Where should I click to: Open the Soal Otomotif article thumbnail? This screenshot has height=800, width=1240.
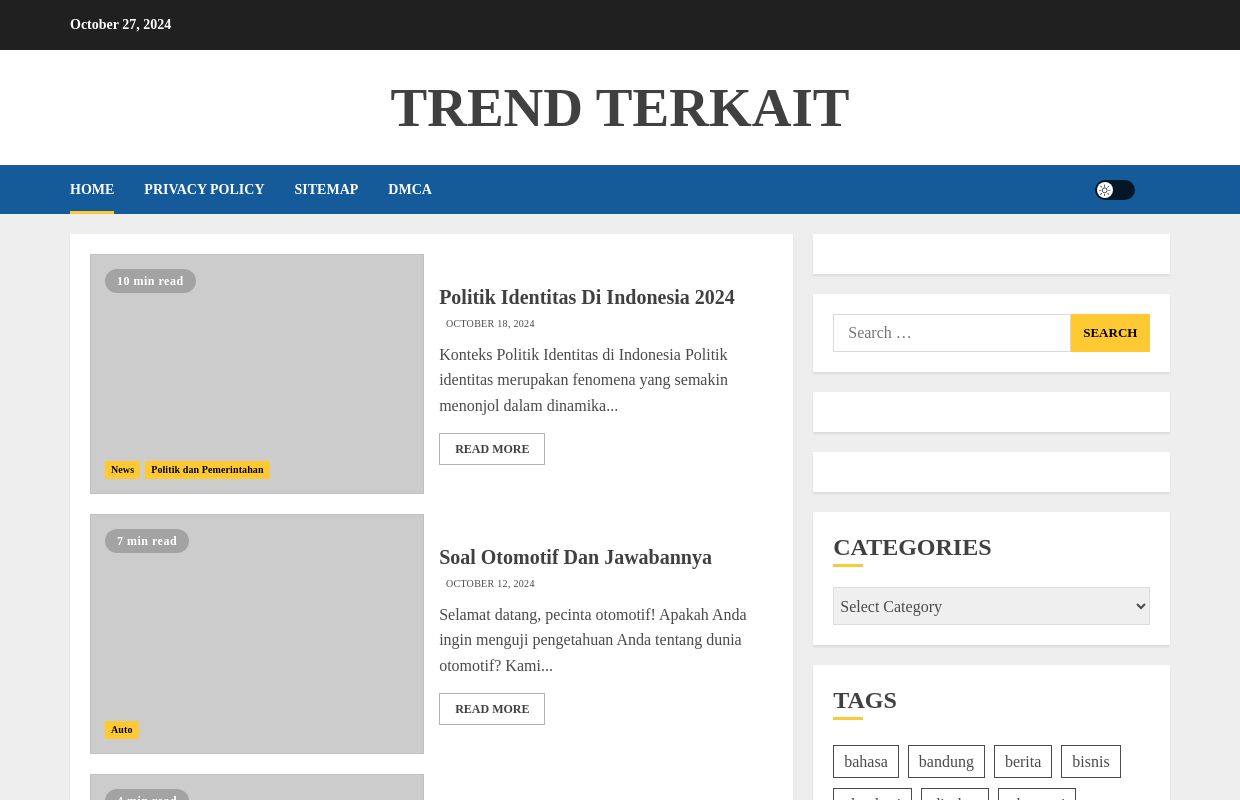[x=257, y=634]
